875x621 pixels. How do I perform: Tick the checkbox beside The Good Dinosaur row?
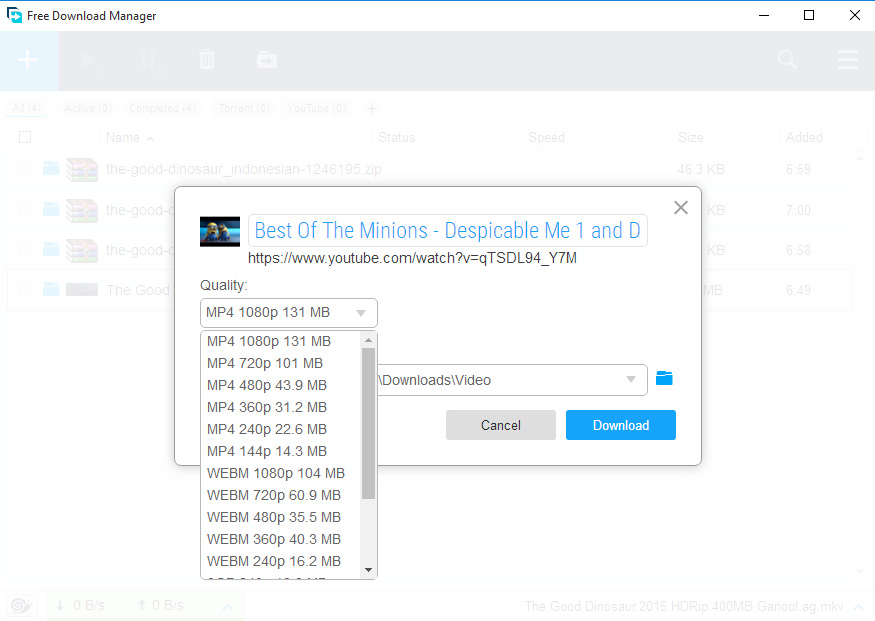(x=23, y=290)
